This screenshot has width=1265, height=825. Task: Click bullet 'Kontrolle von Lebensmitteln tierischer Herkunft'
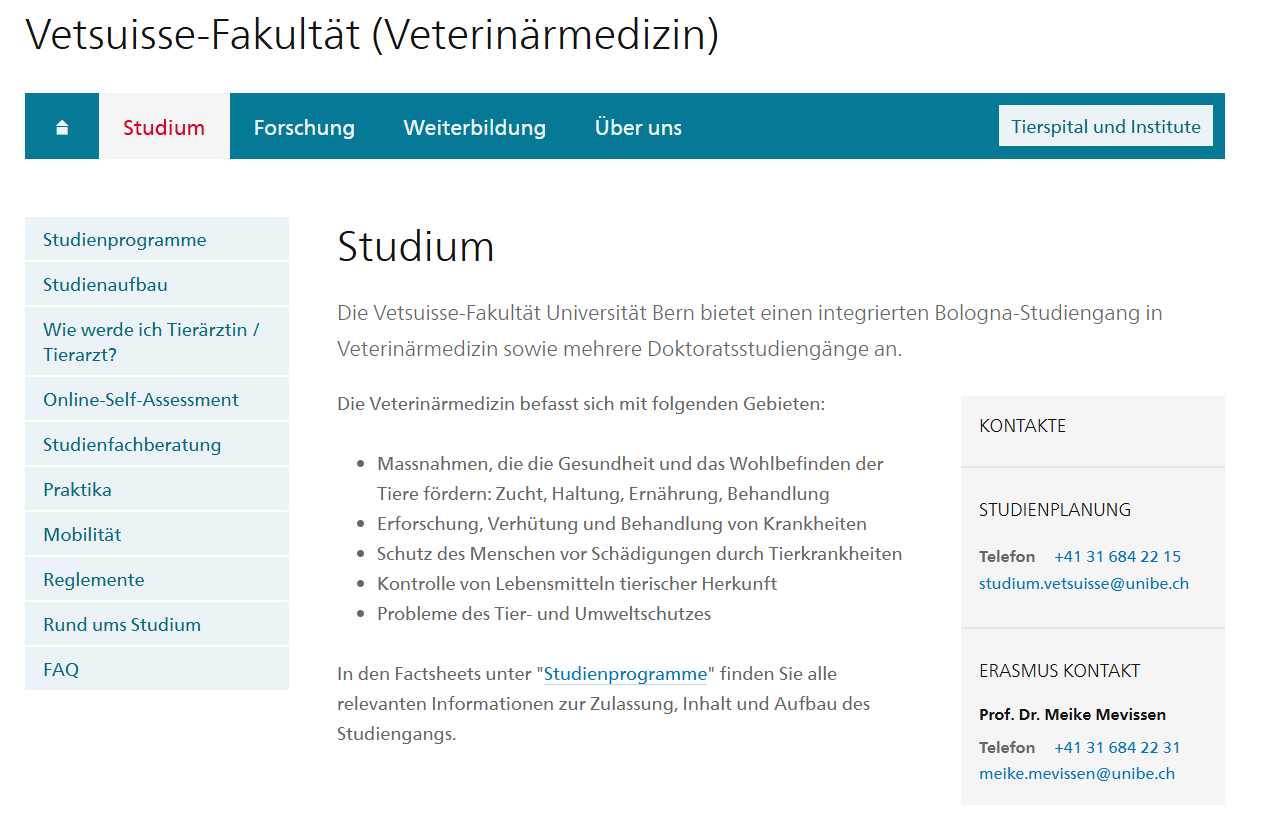click(577, 584)
